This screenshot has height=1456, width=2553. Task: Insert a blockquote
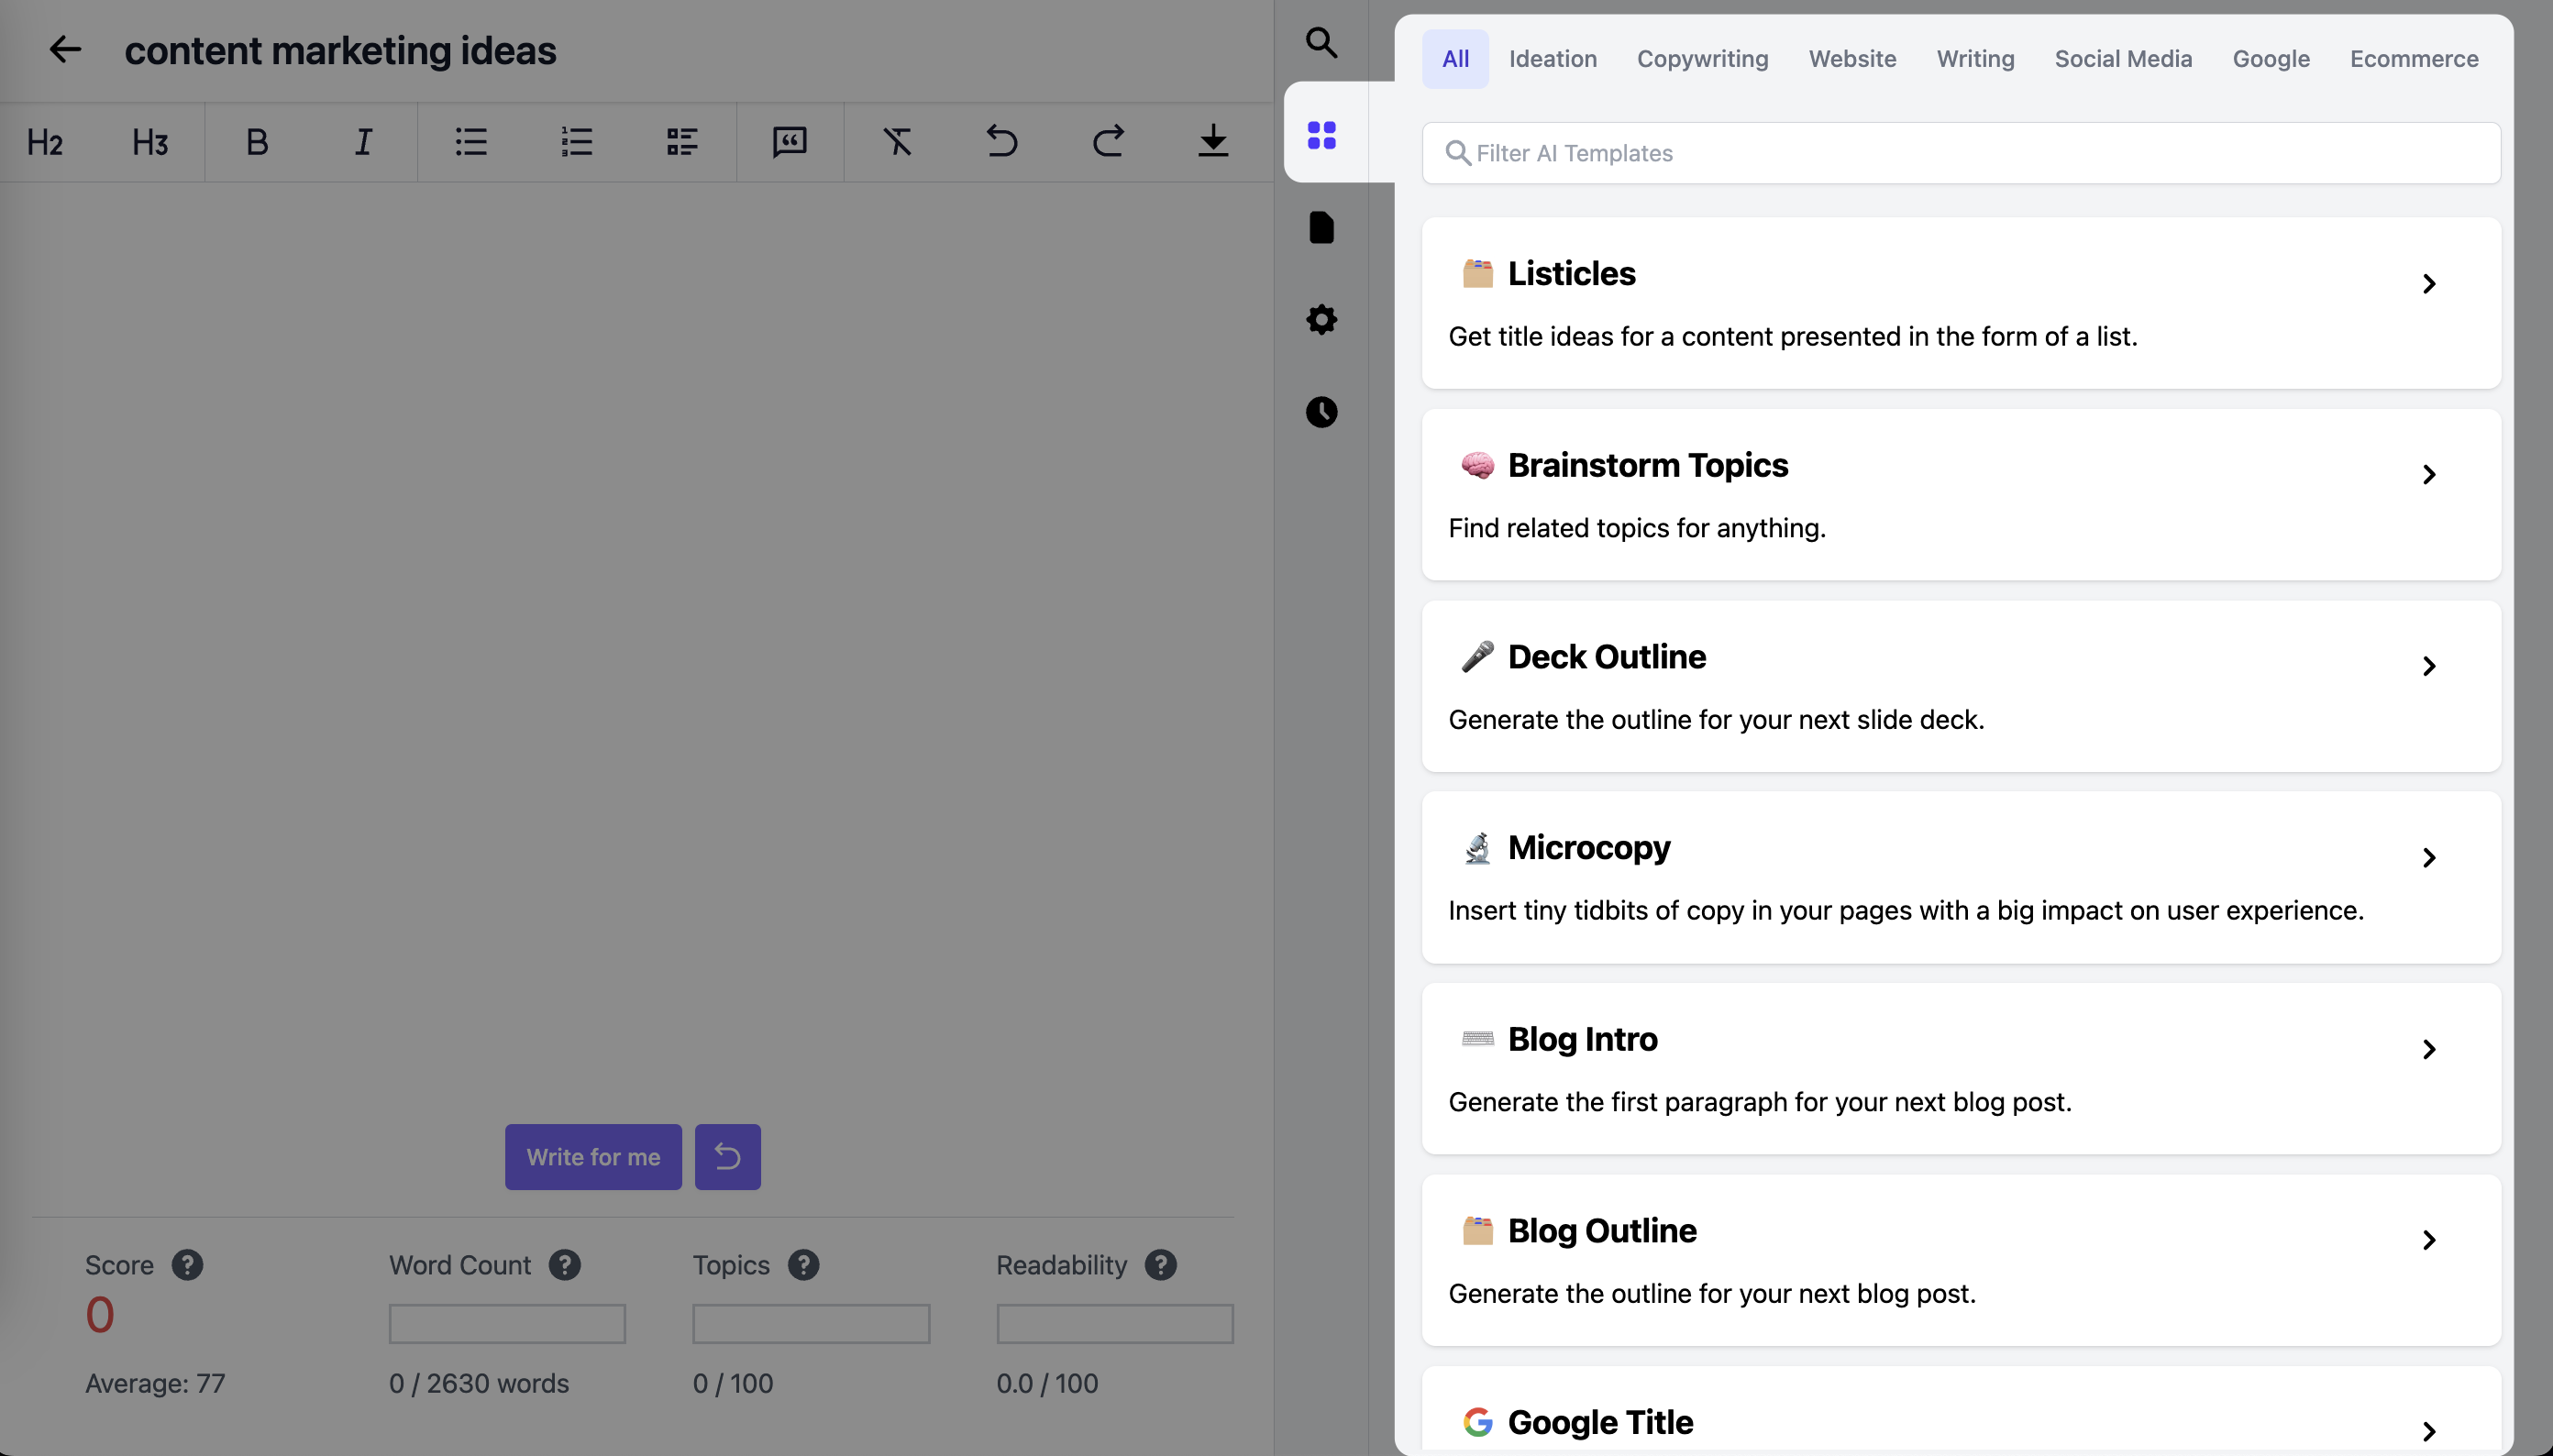(x=789, y=142)
